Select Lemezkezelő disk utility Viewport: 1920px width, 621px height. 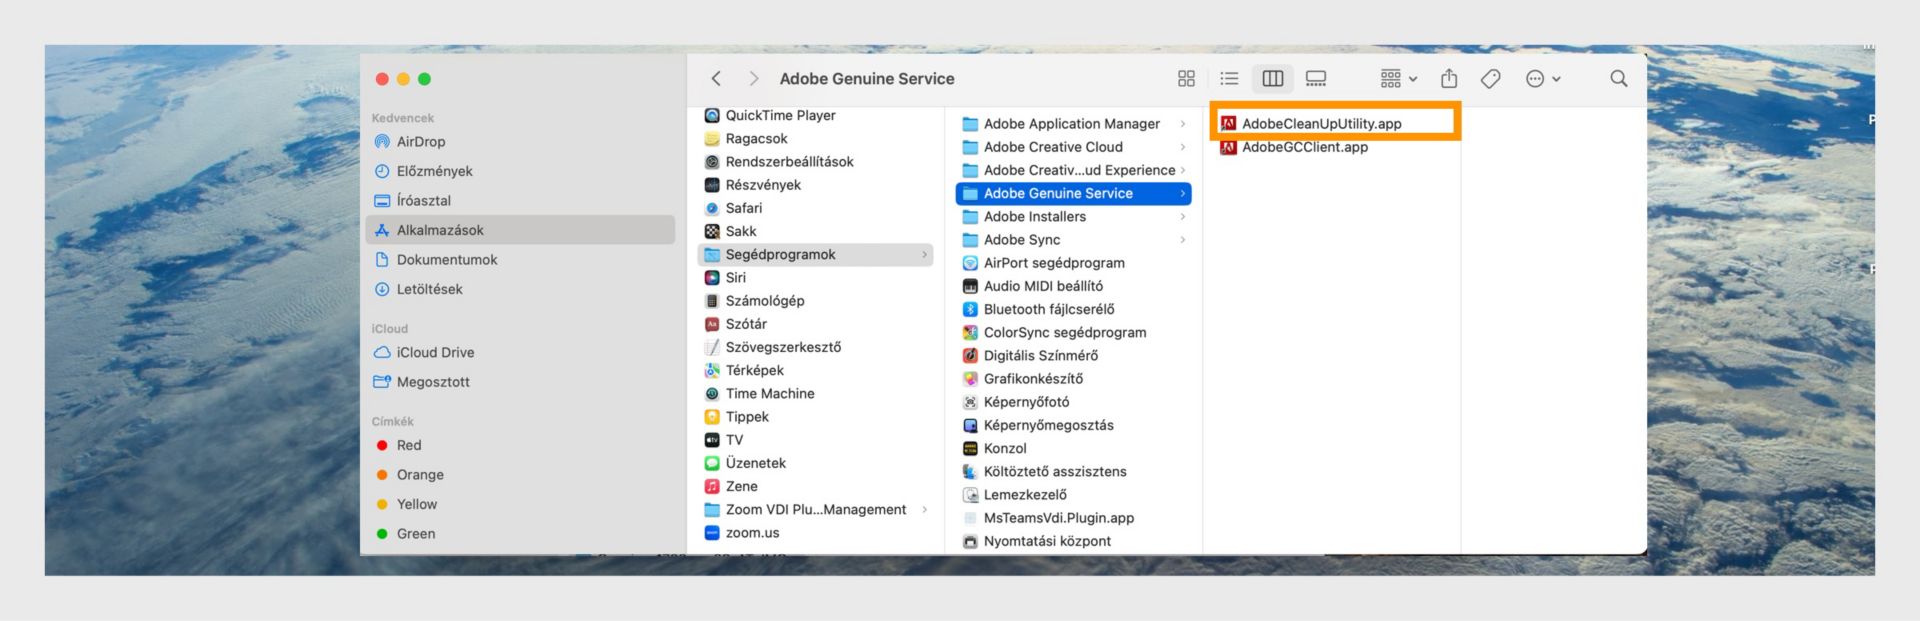point(1074,495)
